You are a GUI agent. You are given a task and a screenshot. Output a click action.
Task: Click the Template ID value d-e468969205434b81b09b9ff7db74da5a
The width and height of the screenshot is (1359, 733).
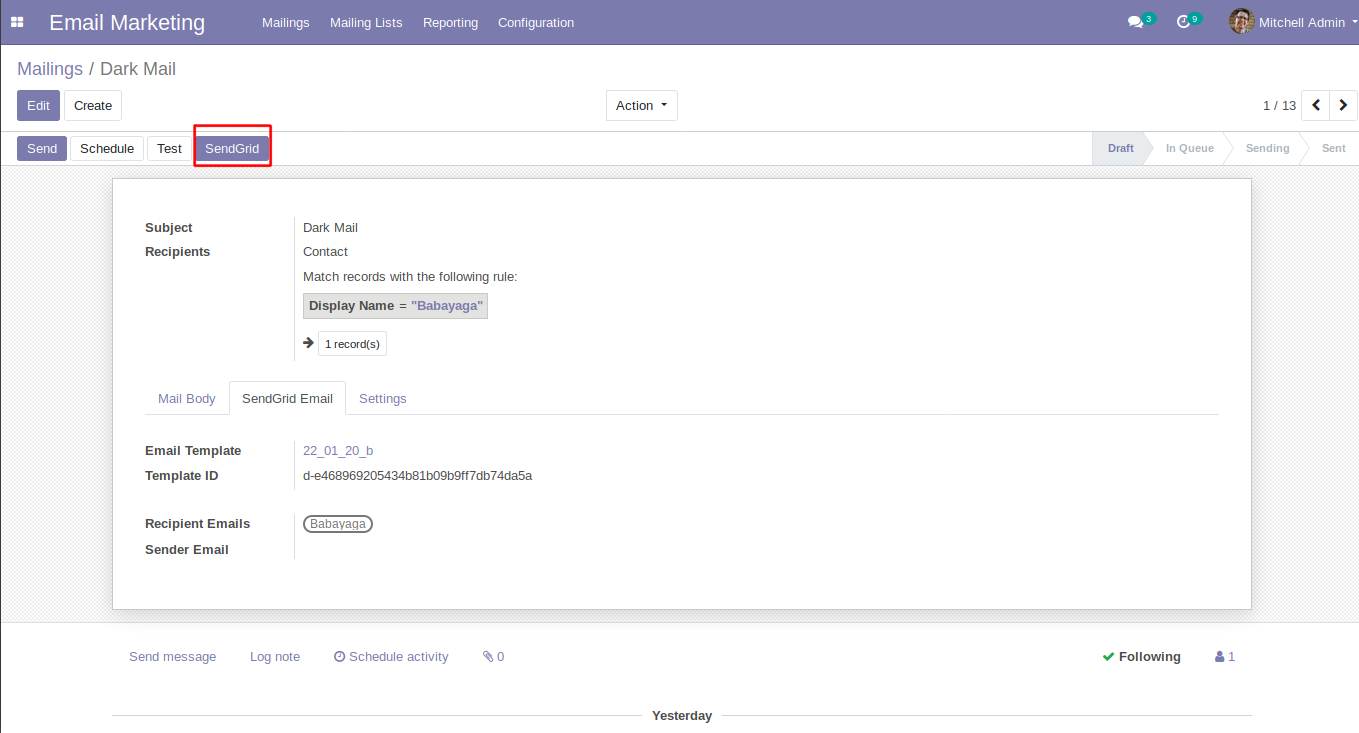[418, 476]
